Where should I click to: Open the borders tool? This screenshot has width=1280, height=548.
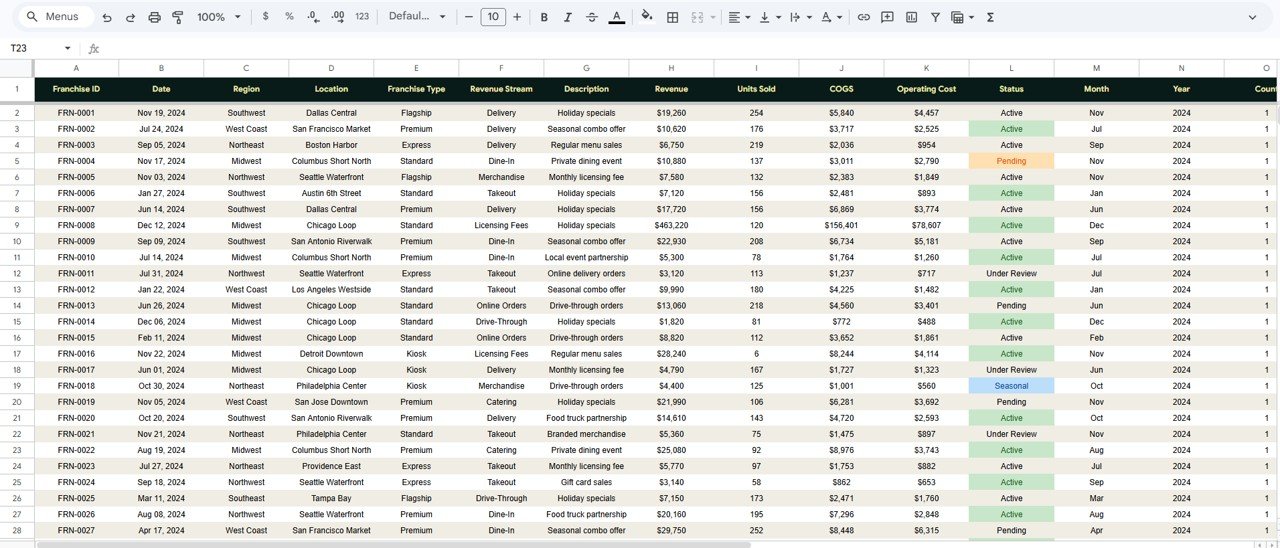(673, 17)
